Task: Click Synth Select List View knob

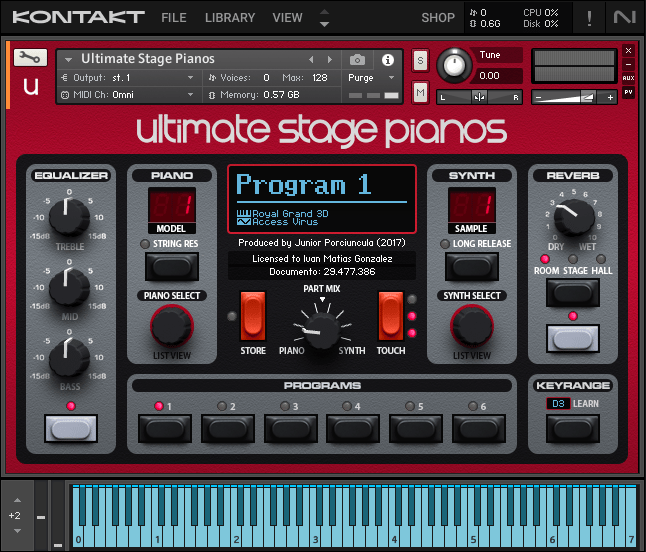Action: [x=472, y=326]
